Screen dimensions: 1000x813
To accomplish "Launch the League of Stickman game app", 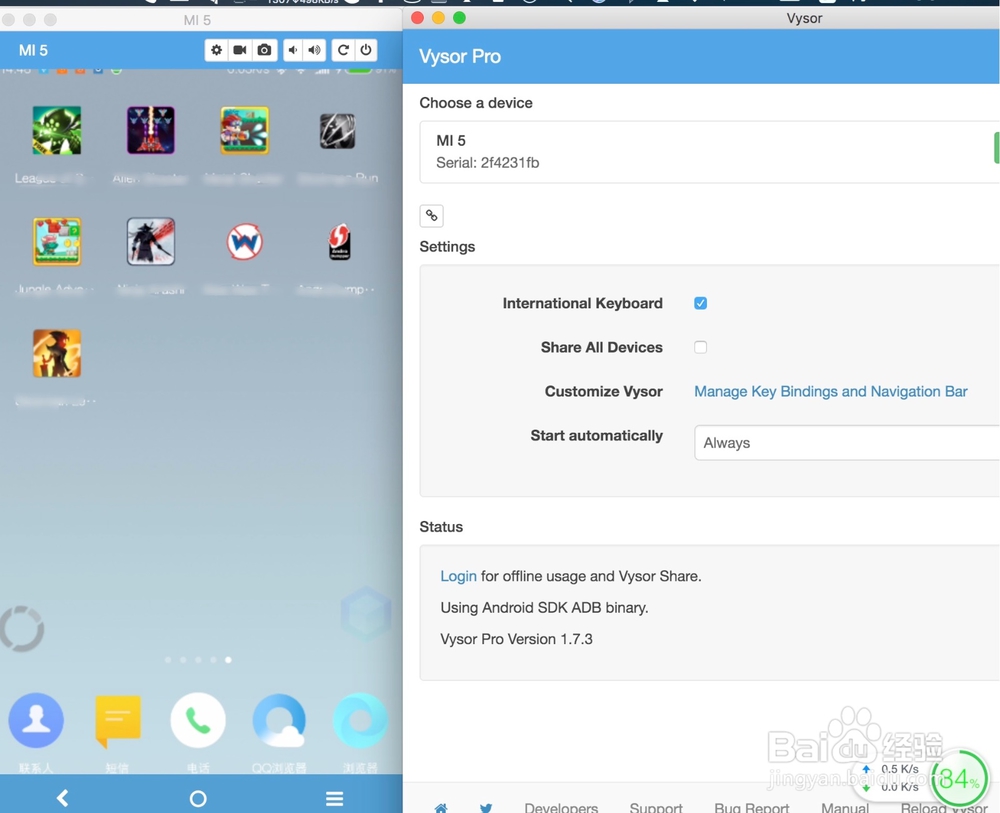I will click(x=57, y=131).
